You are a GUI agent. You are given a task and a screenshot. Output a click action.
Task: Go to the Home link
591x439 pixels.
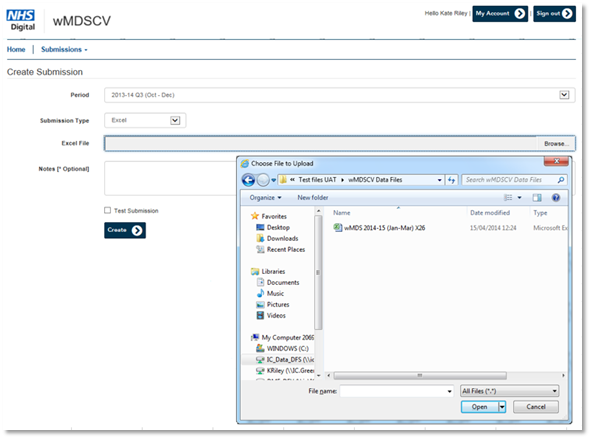tap(16, 49)
